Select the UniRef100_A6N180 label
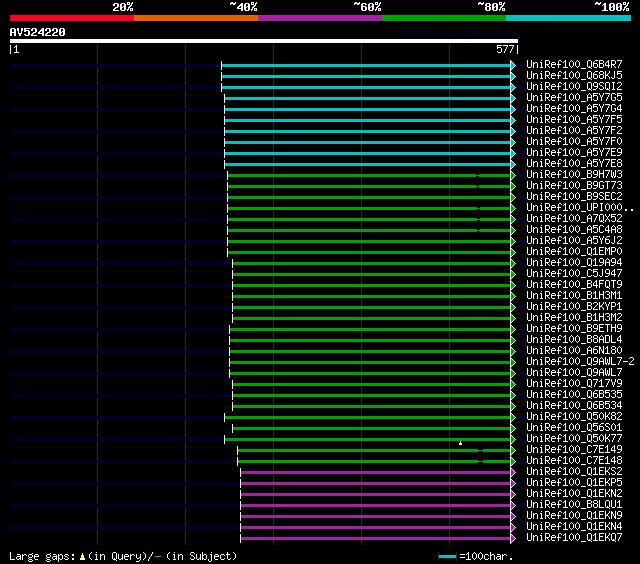The height and width of the screenshot is (564, 640). coord(574,351)
